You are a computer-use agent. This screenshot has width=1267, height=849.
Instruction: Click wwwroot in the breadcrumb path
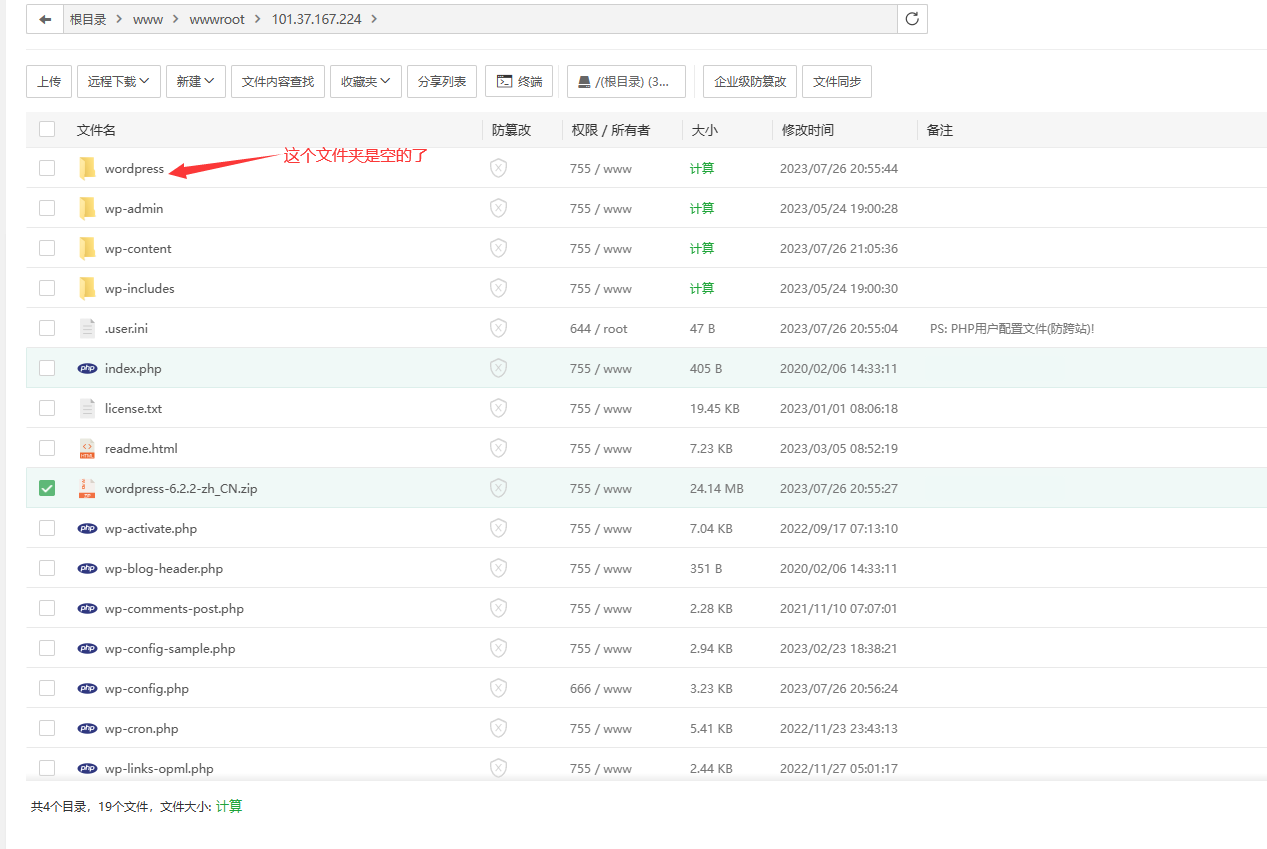click(x=217, y=19)
